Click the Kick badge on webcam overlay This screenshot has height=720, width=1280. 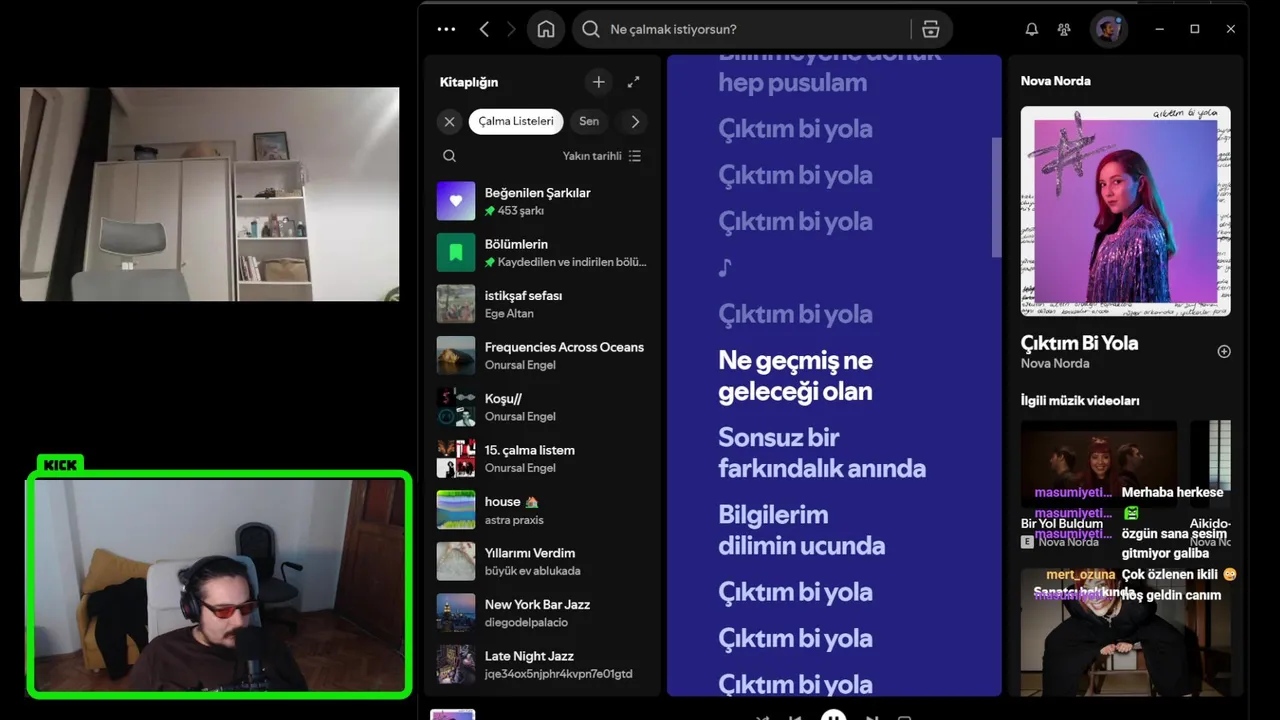coord(60,465)
